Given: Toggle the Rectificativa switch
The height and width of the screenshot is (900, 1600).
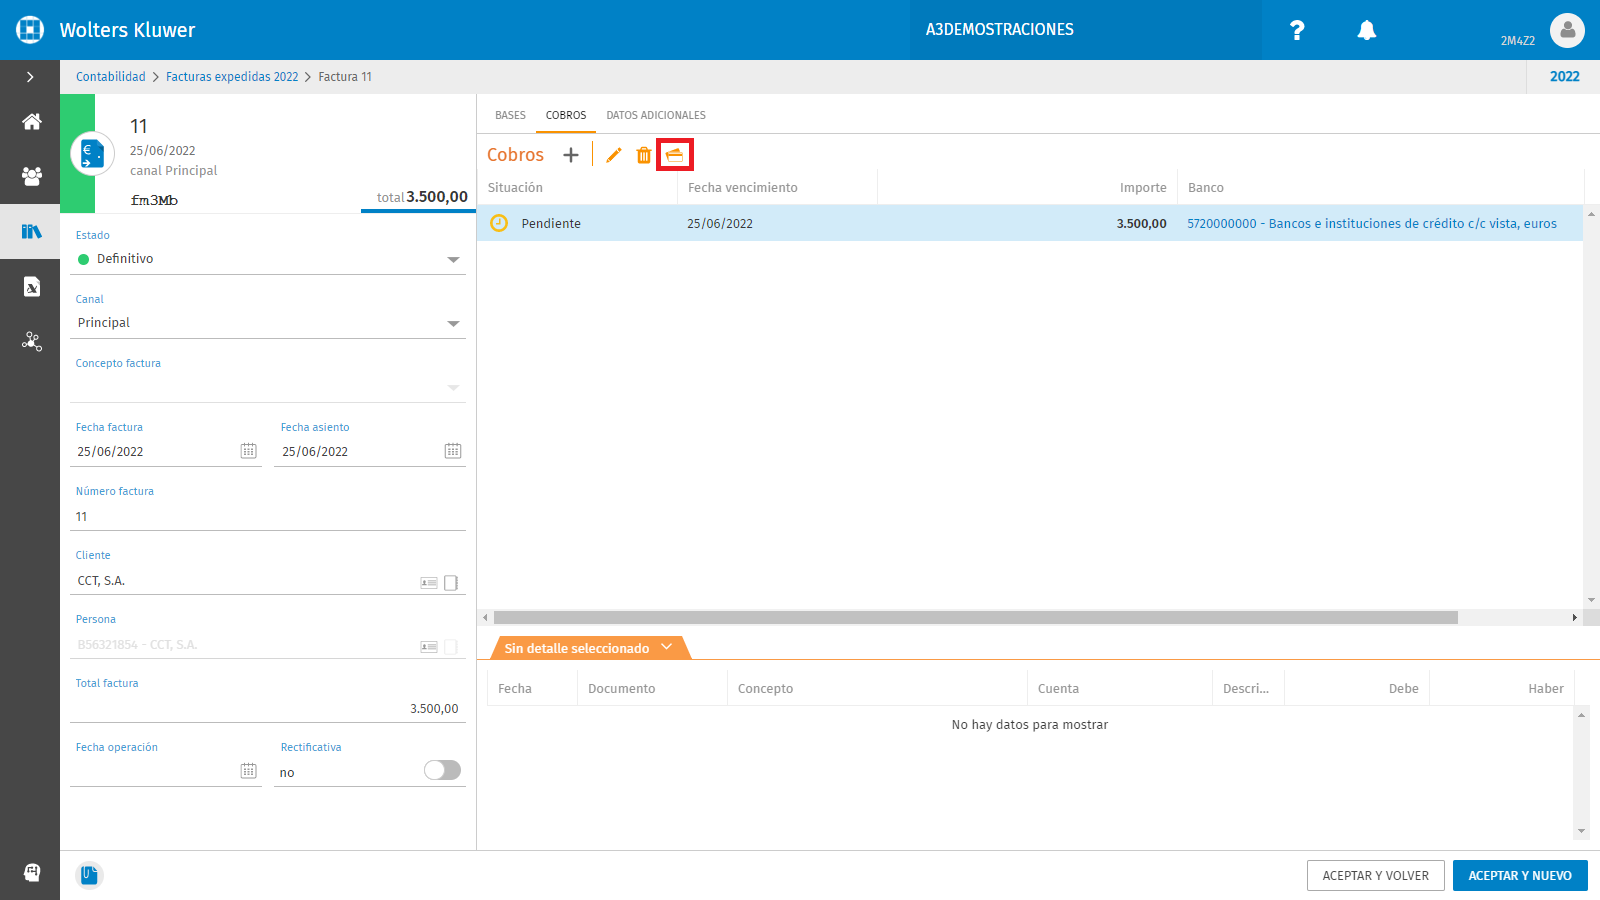Looking at the screenshot, I should click(442, 770).
